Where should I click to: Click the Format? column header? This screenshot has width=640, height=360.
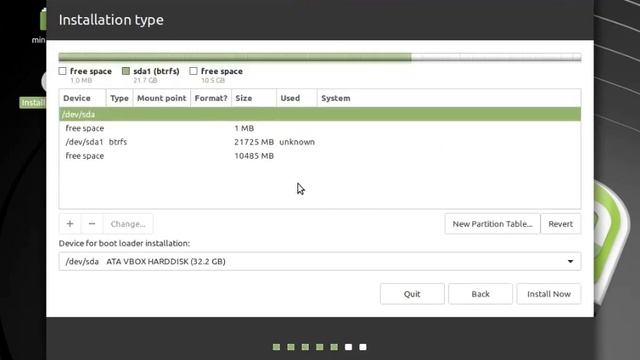(x=211, y=98)
